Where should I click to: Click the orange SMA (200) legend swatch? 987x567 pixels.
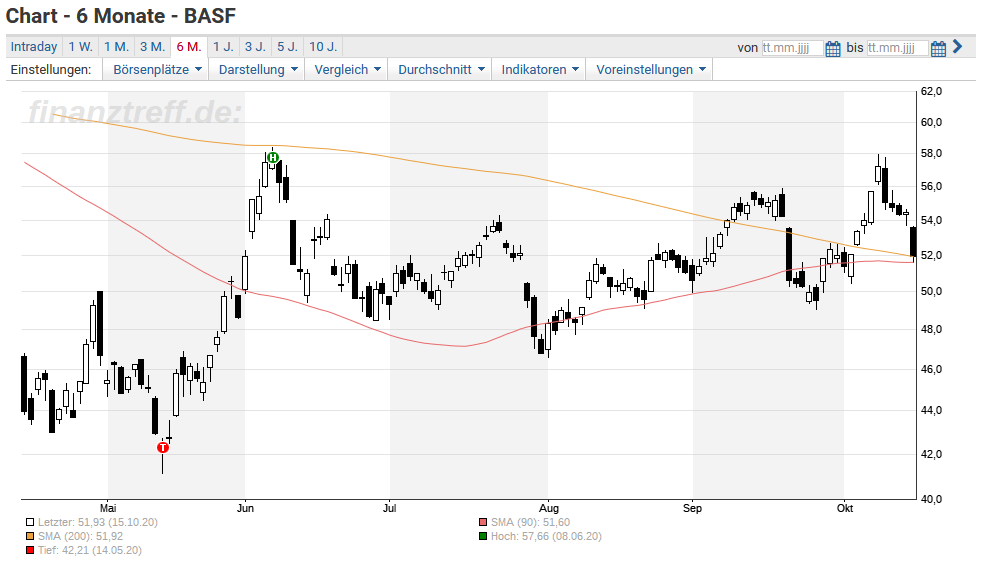tap(30, 536)
